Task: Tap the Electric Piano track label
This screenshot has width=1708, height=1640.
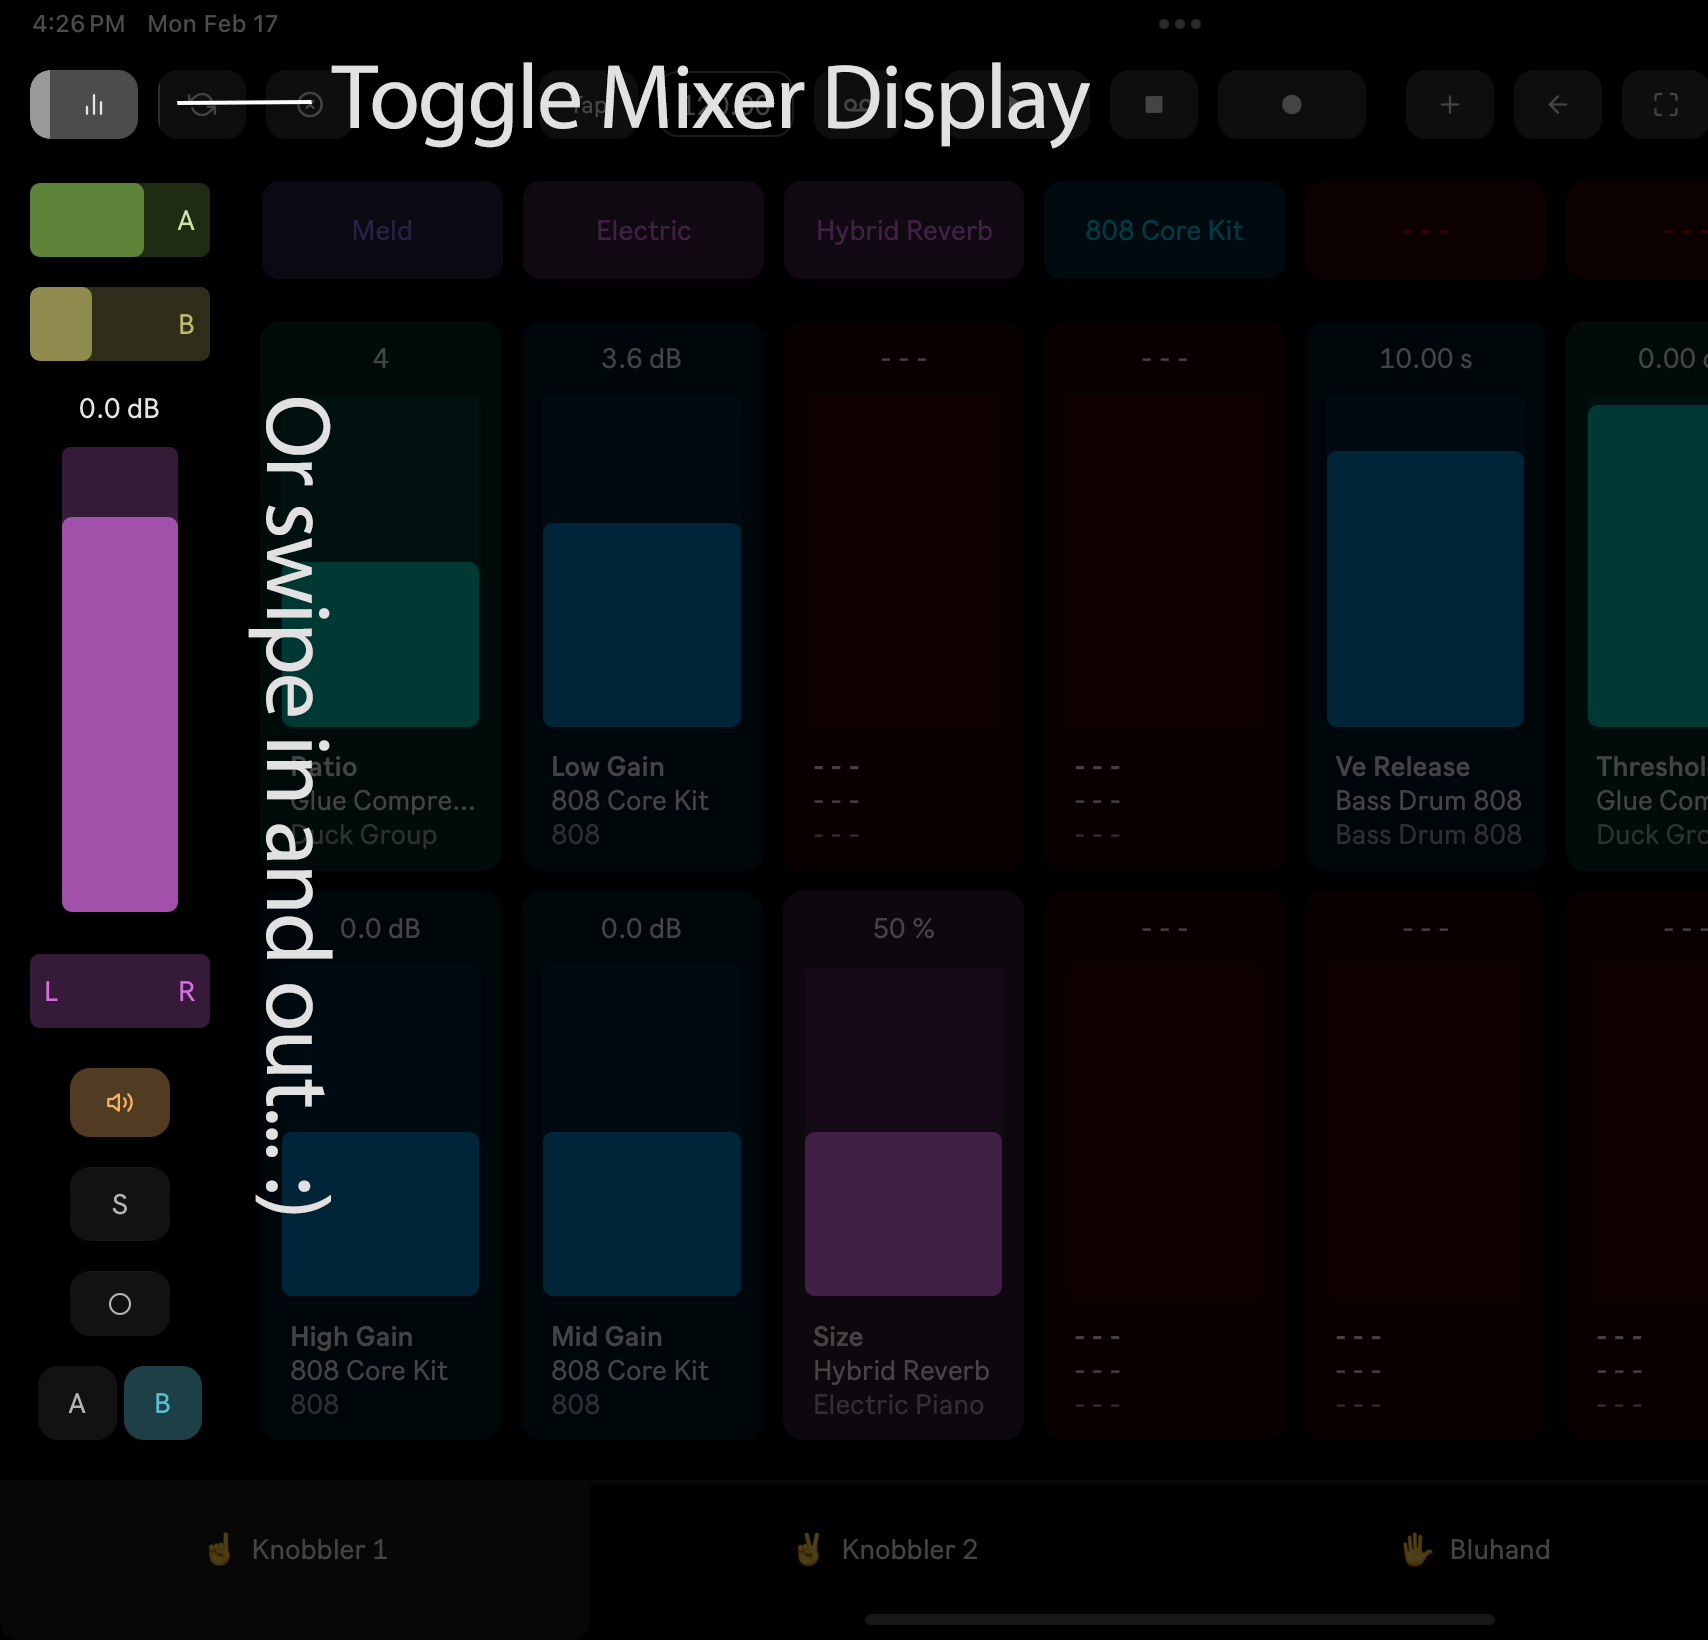Action: (x=898, y=1404)
